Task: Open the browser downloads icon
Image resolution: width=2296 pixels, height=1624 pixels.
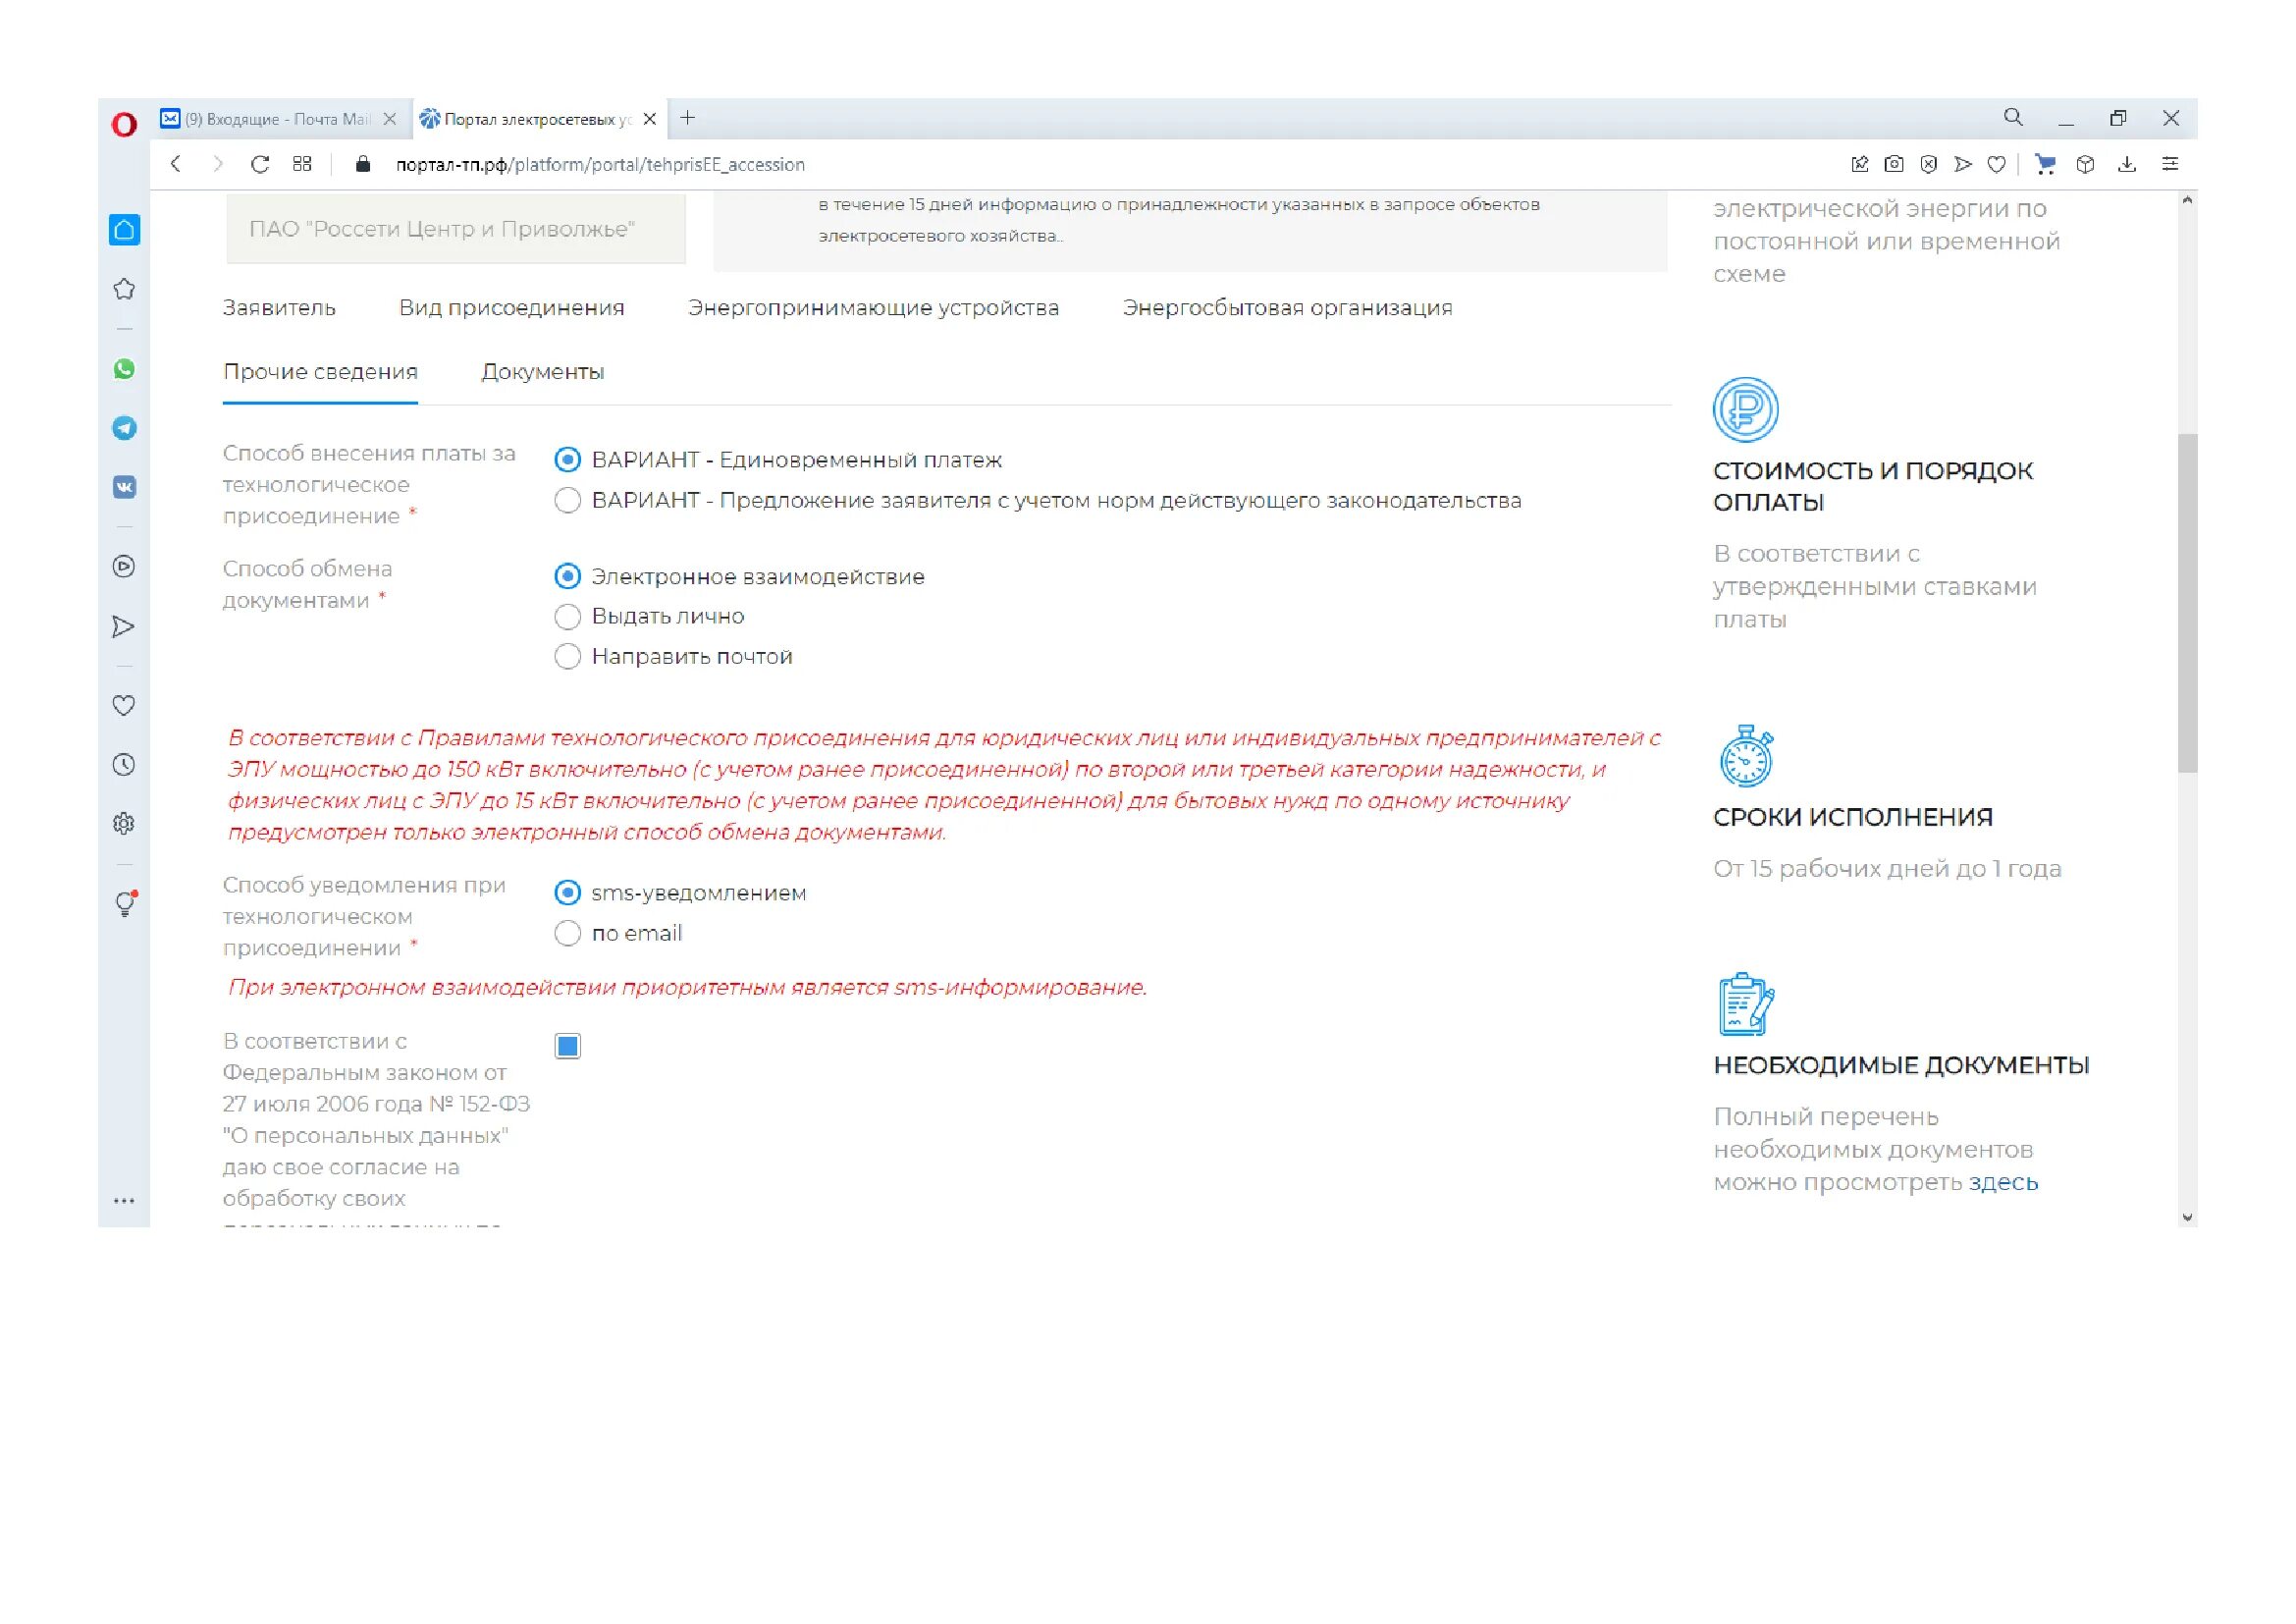Action: pos(2127,164)
